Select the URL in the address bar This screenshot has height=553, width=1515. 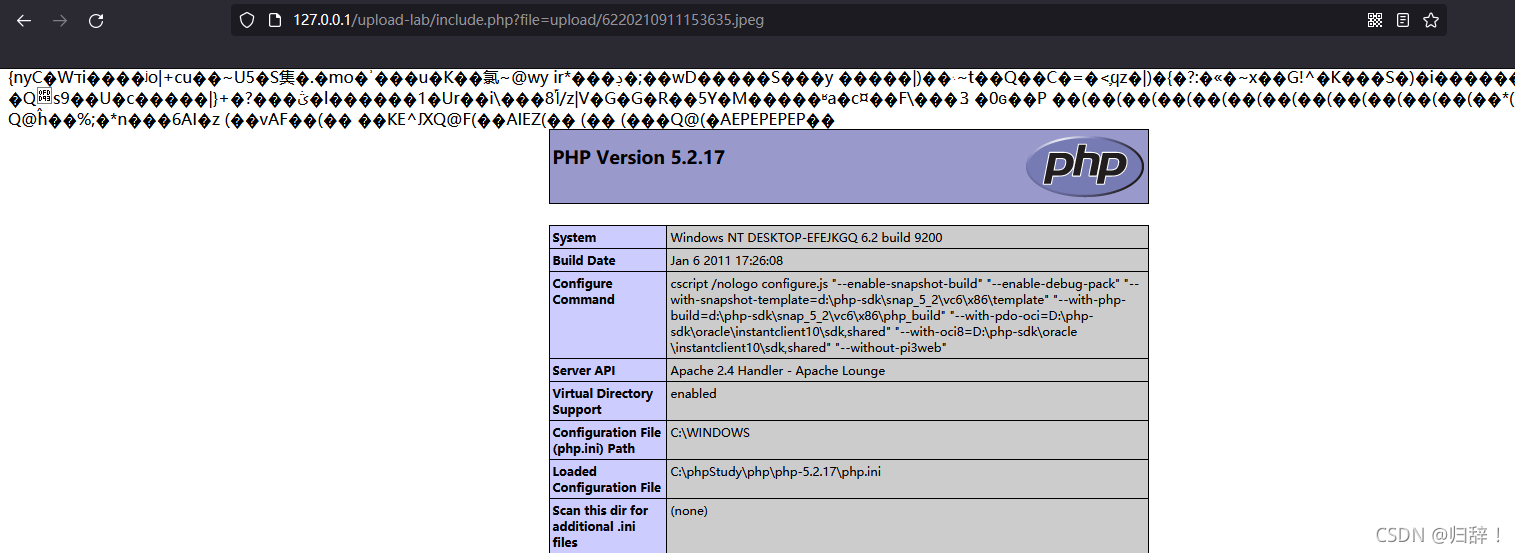coord(528,20)
